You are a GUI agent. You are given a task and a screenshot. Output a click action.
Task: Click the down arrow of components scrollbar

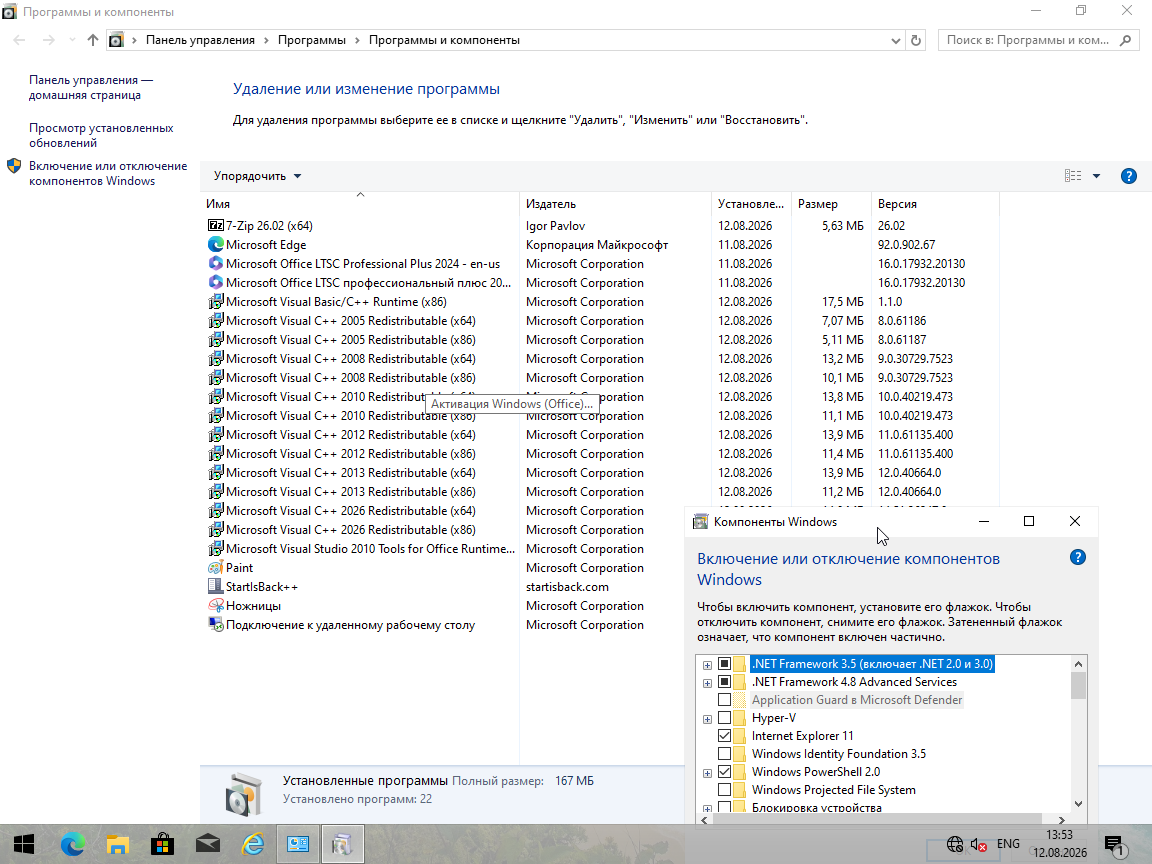tap(1078, 804)
